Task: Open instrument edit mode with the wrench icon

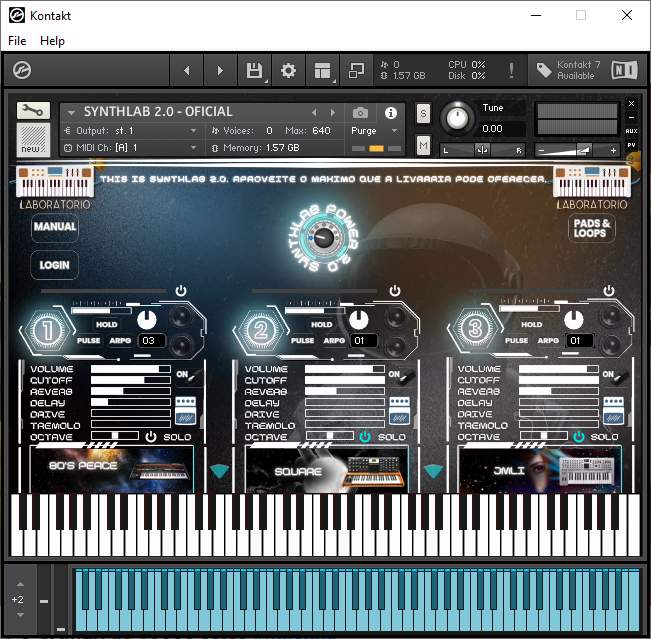Action: pyautogui.click(x=33, y=110)
